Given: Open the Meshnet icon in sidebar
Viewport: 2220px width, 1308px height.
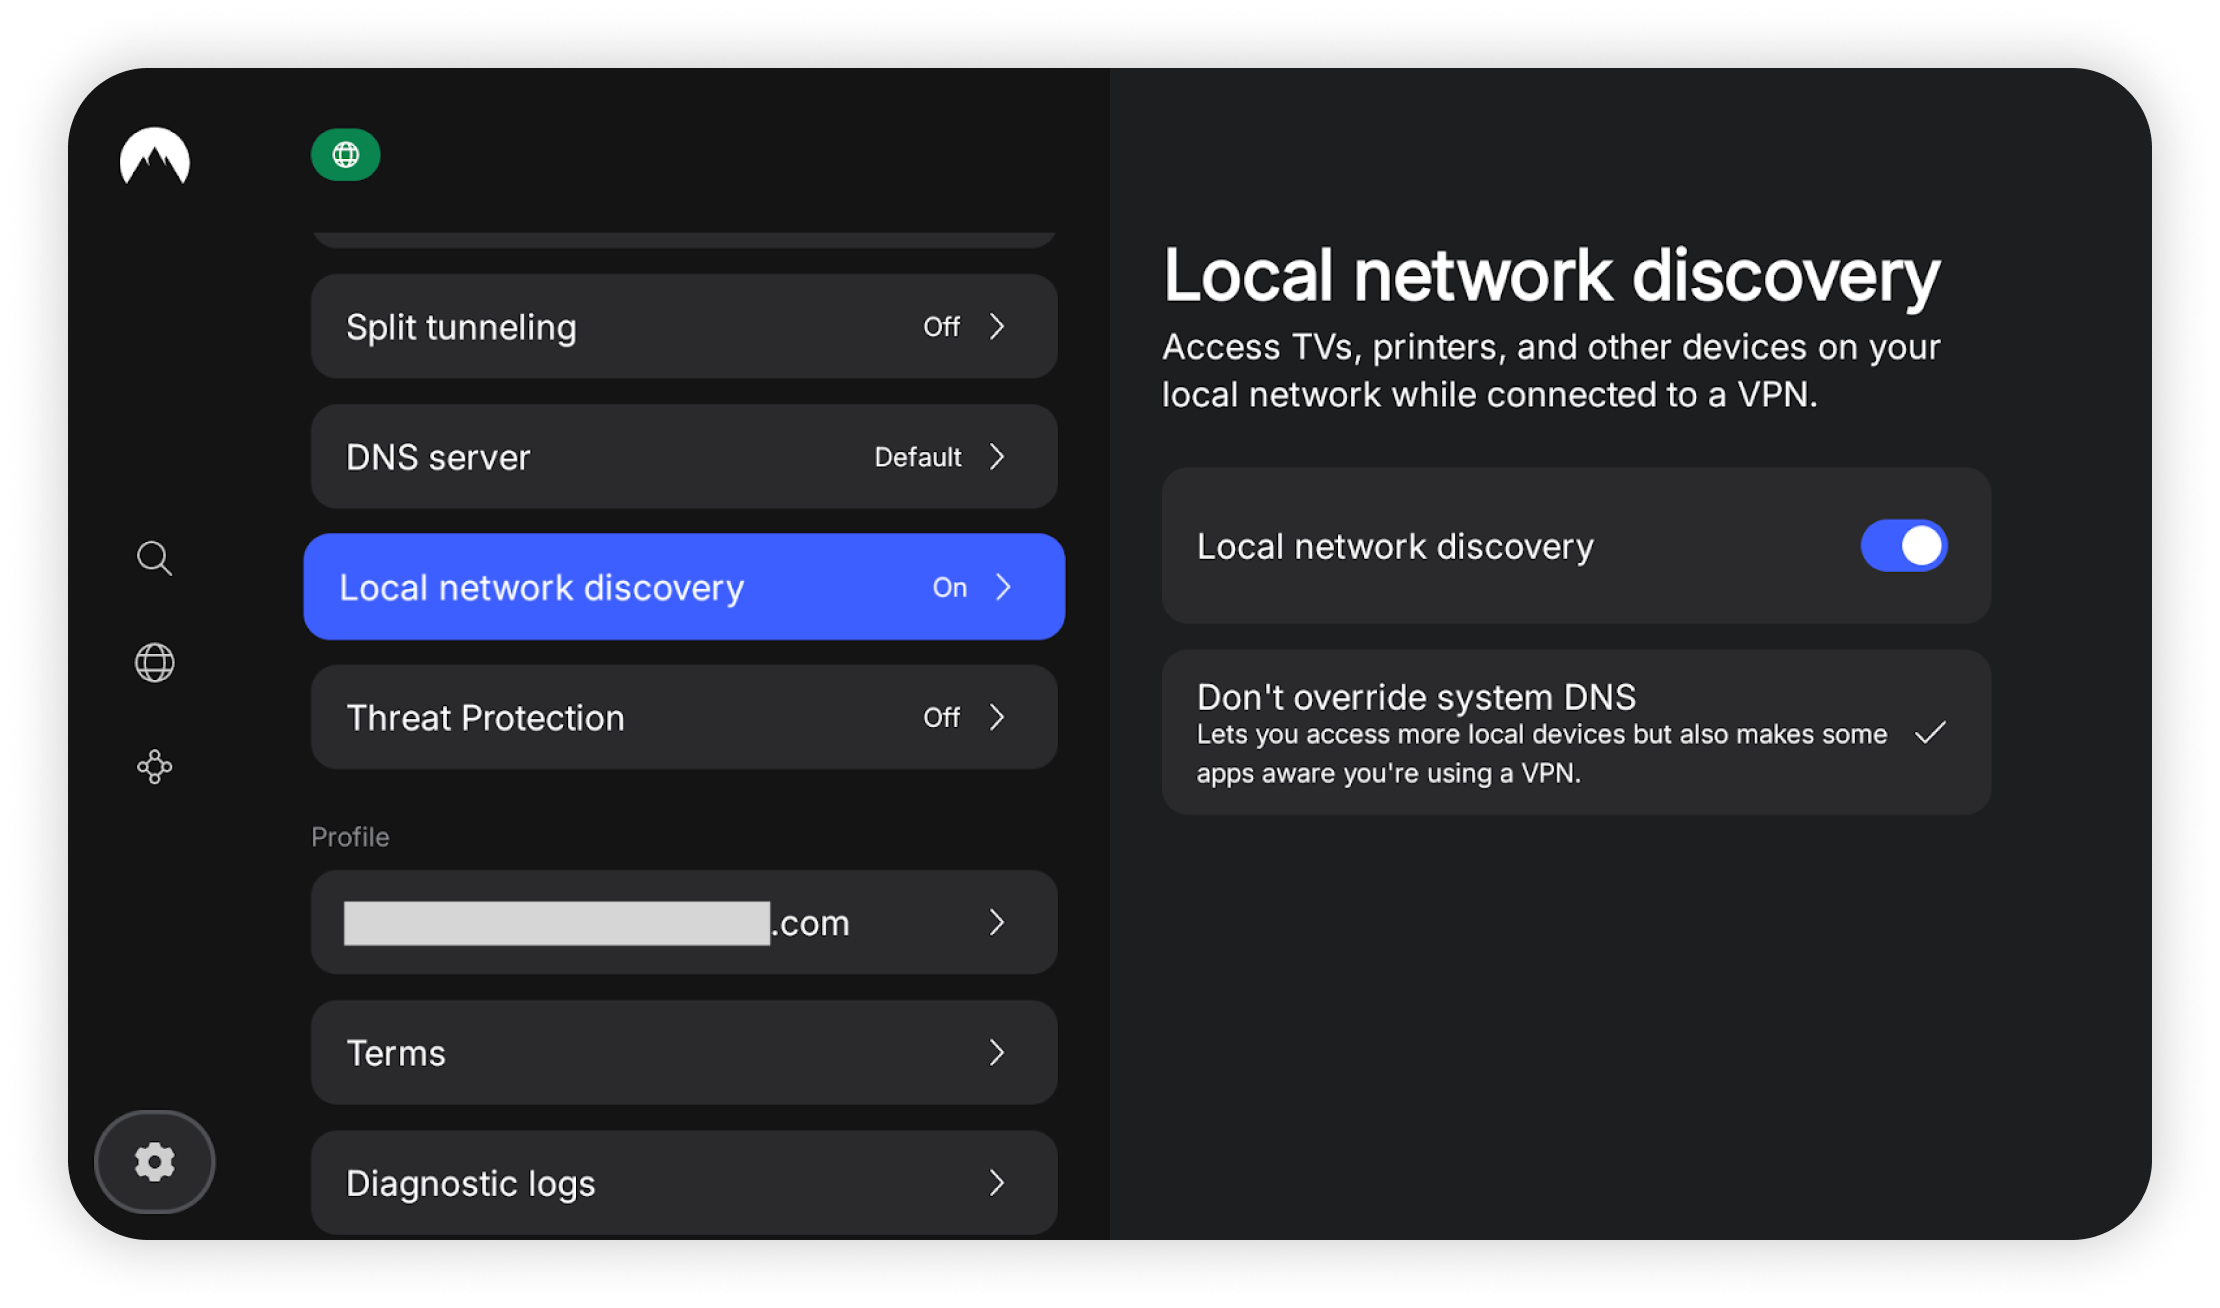Looking at the screenshot, I should [155, 767].
